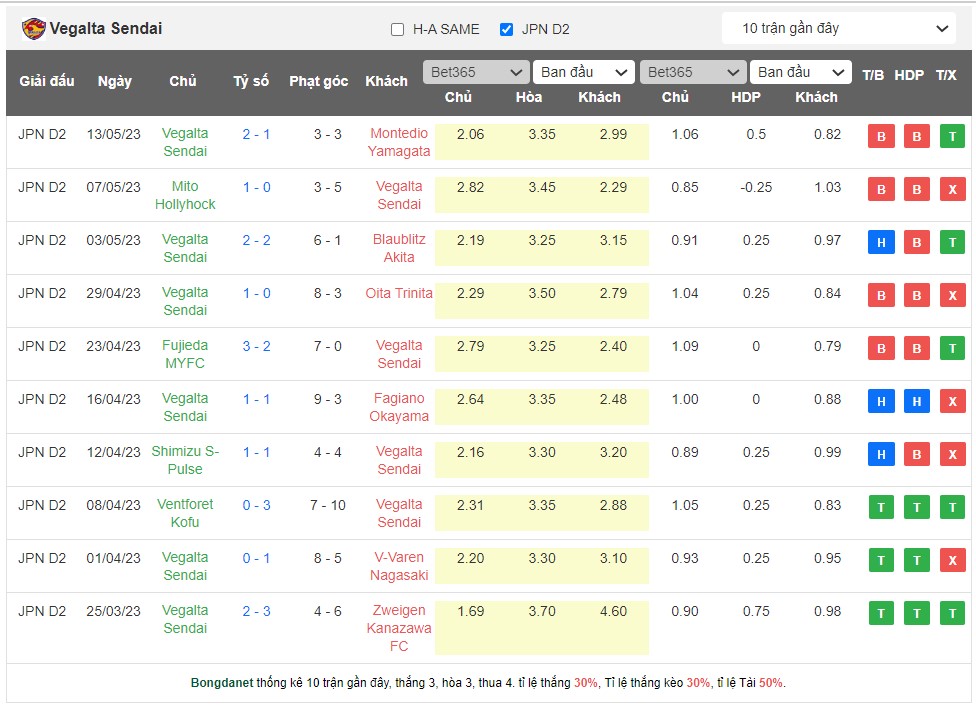Click the 'Phạt góc' column header
The height and width of the screenshot is (706, 976).
click(318, 82)
